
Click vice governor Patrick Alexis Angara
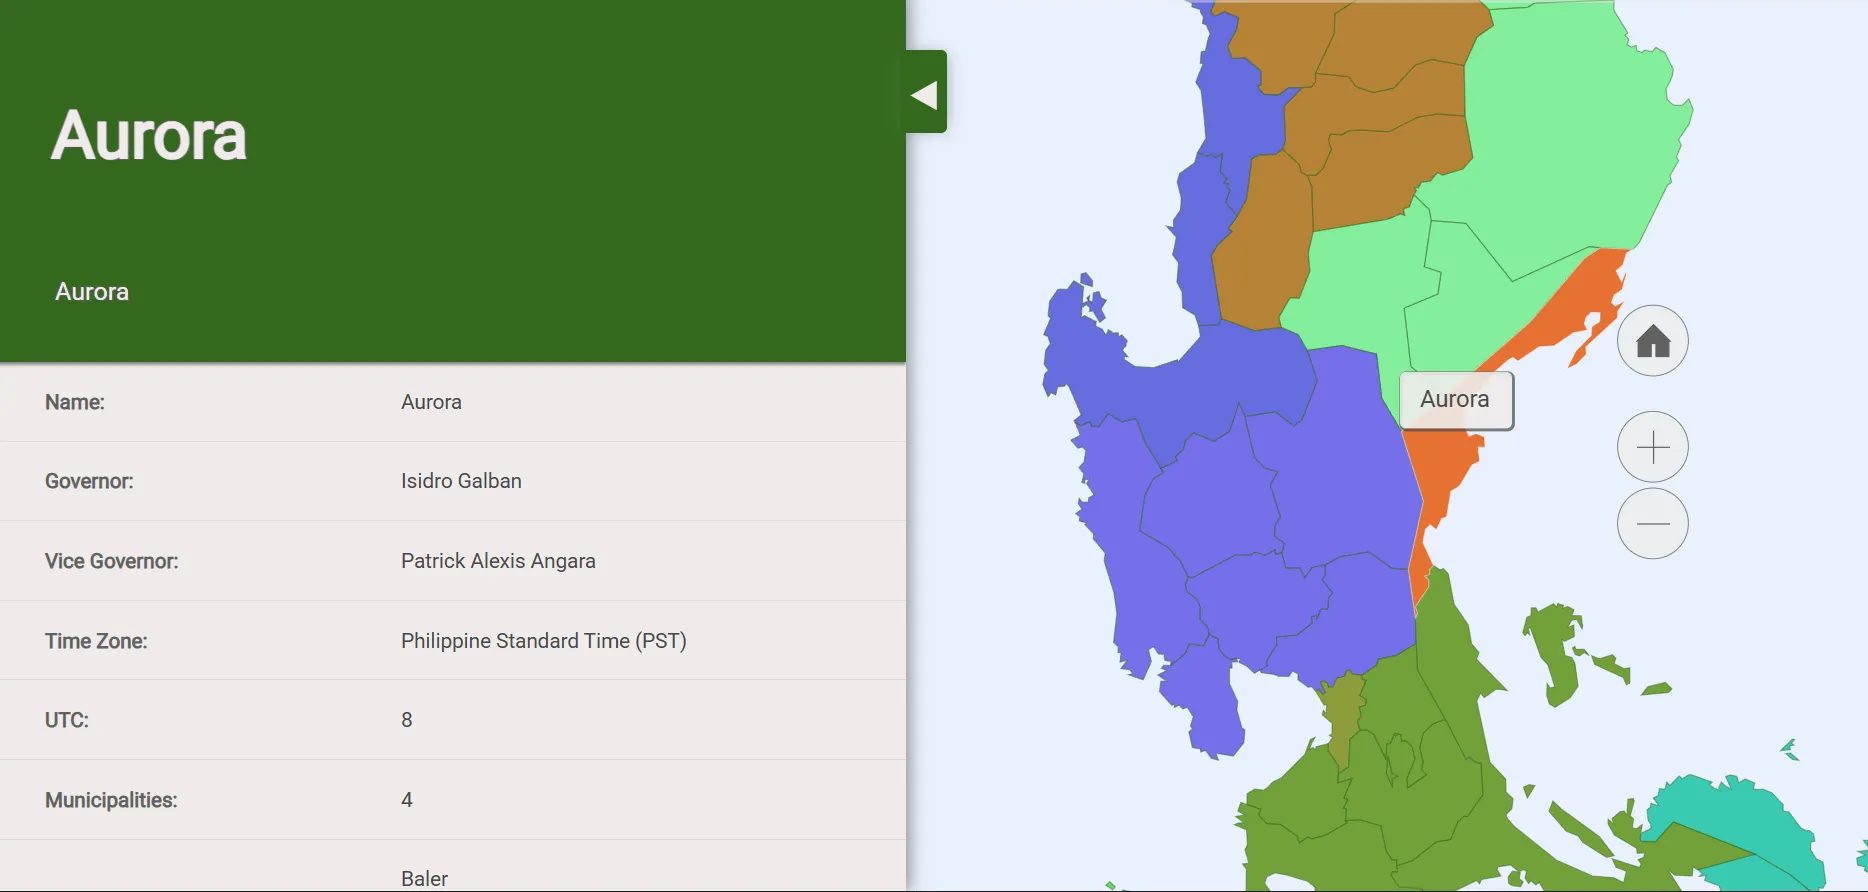pyautogui.click(x=498, y=561)
